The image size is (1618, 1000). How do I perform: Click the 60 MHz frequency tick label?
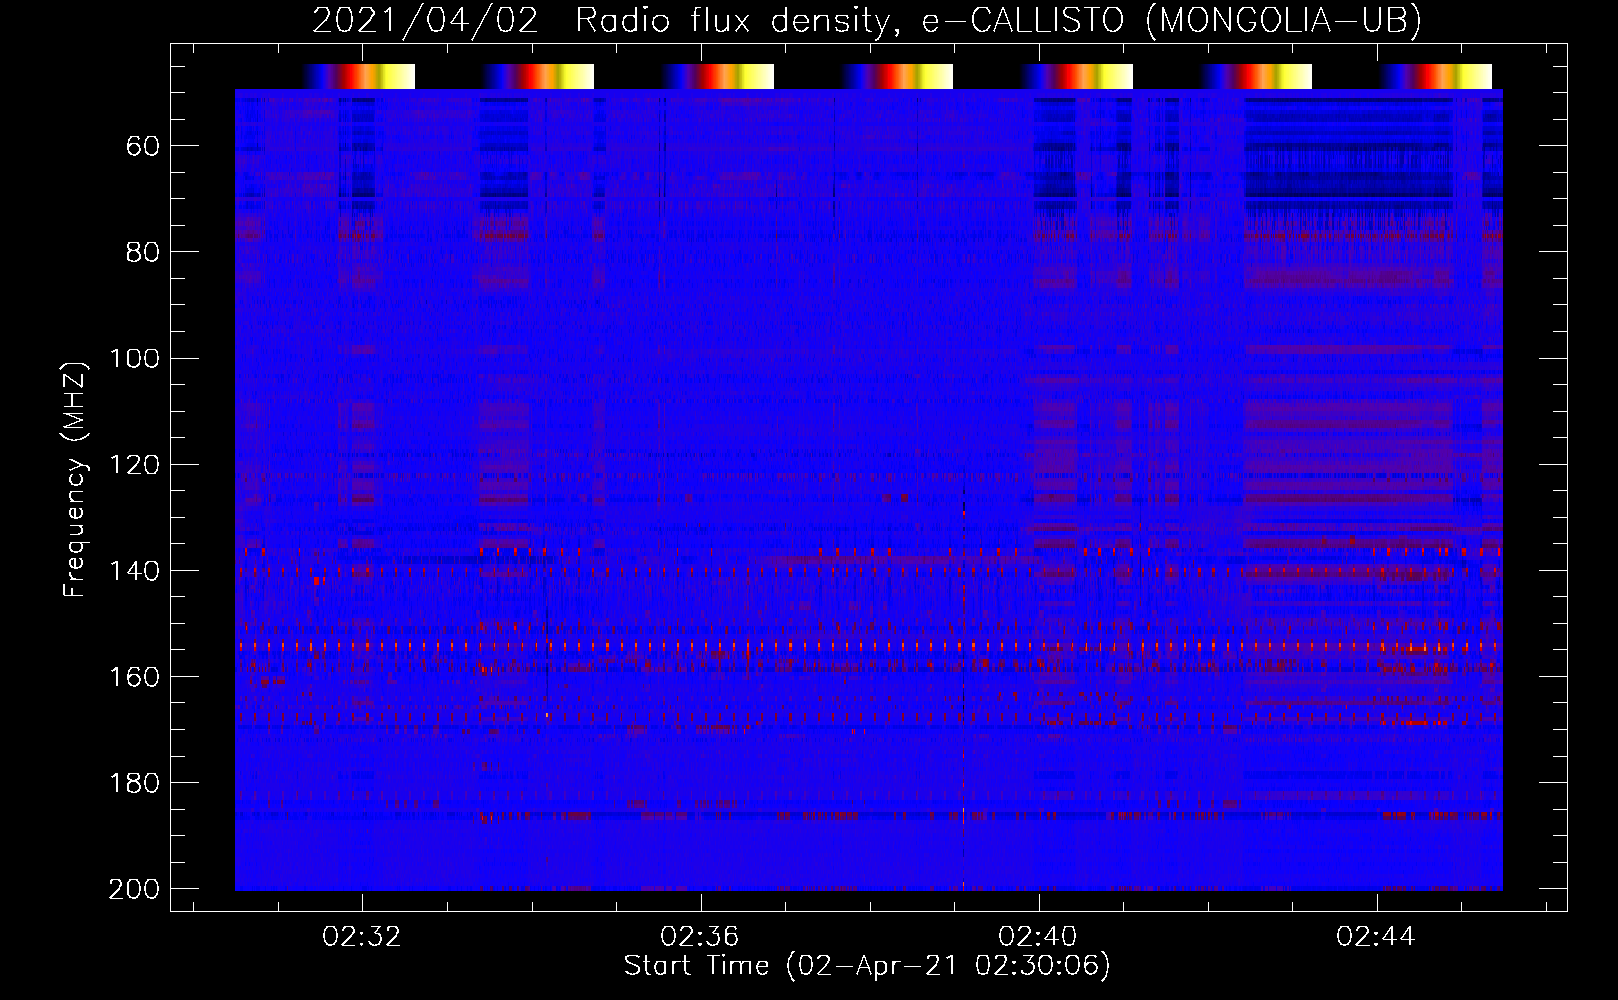point(143,147)
